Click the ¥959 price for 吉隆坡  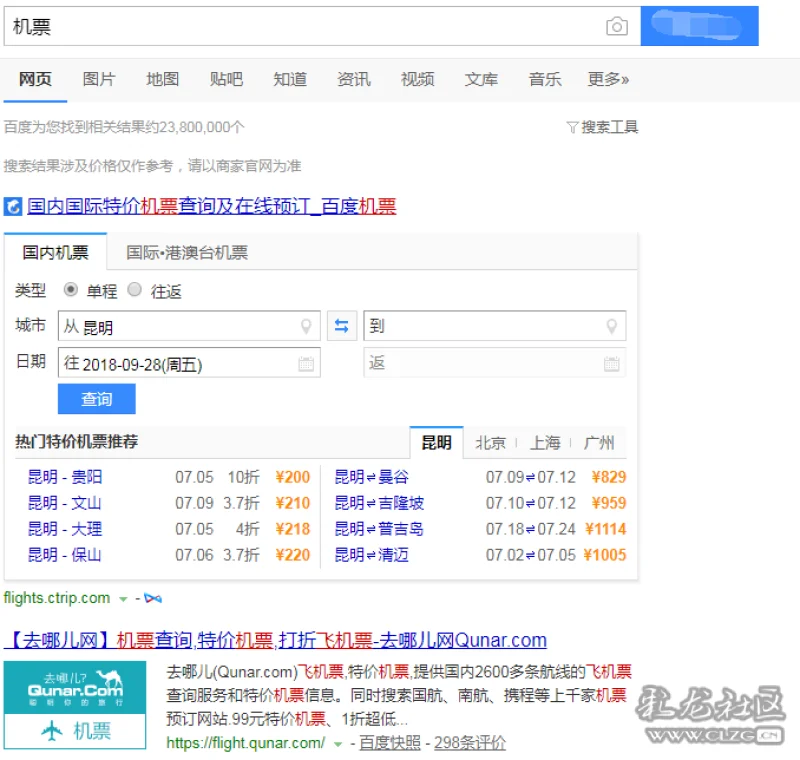point(609,503)
